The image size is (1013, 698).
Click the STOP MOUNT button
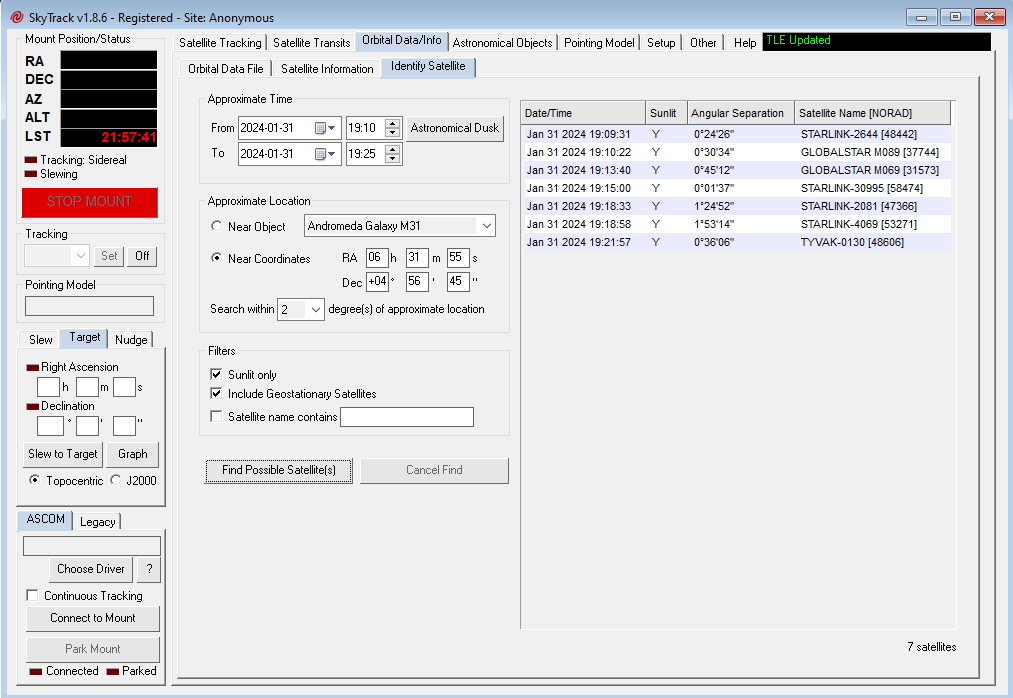pos(89,202)
